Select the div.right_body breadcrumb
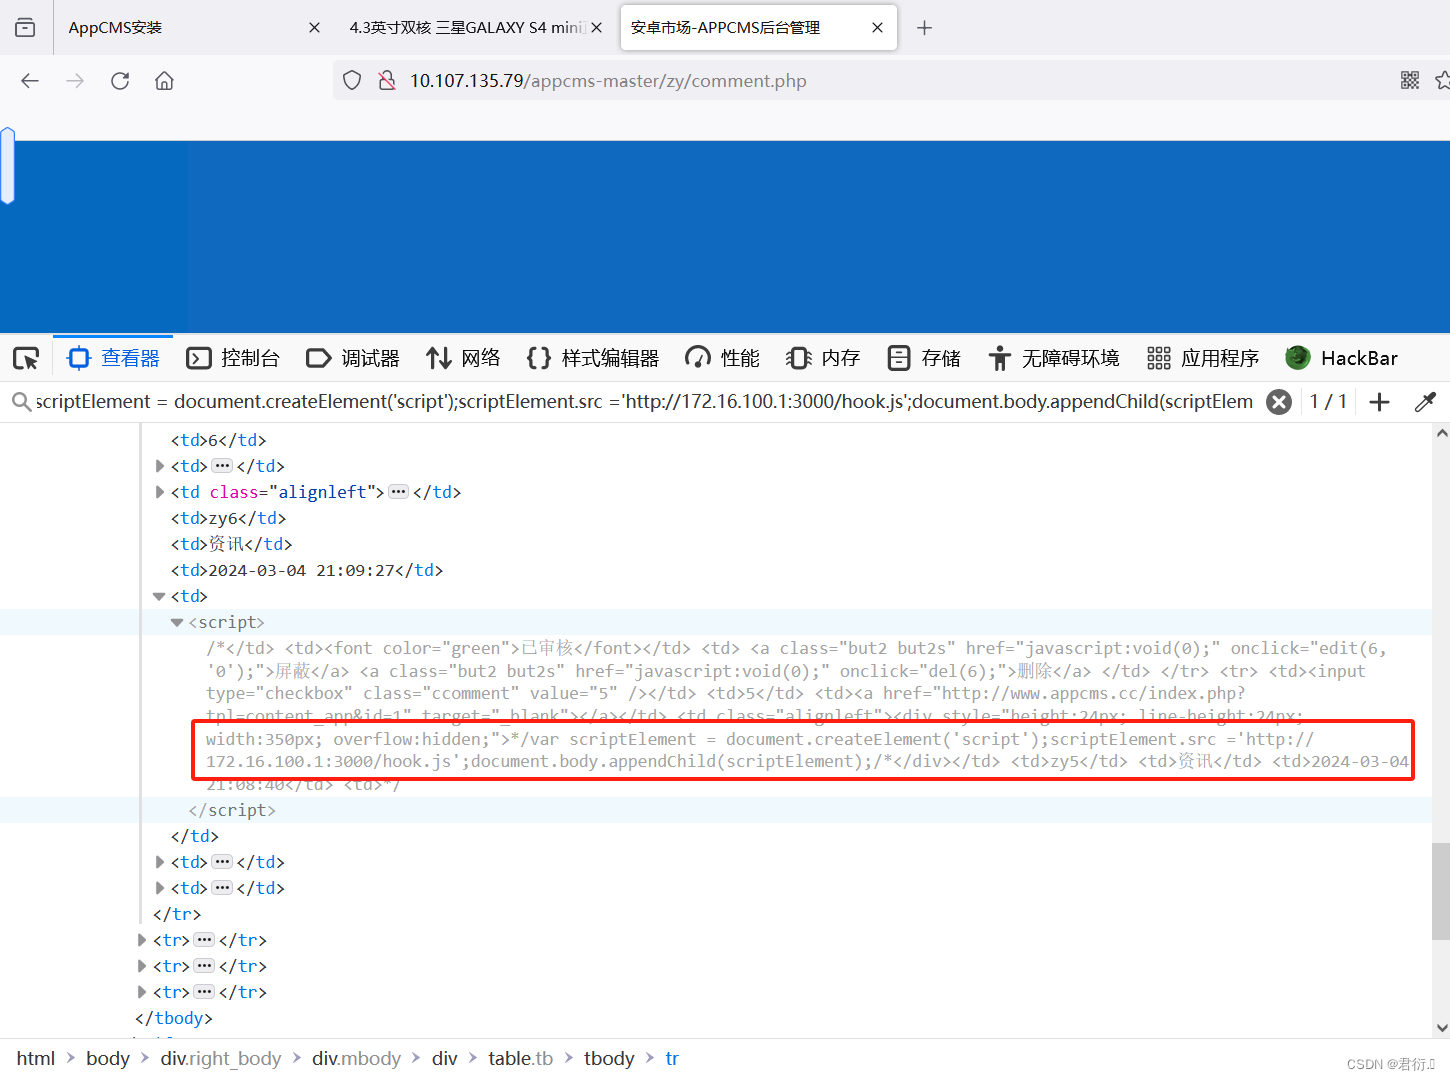Image resolution: width=1450 pixels, height=1080 pixels. 221,1058
